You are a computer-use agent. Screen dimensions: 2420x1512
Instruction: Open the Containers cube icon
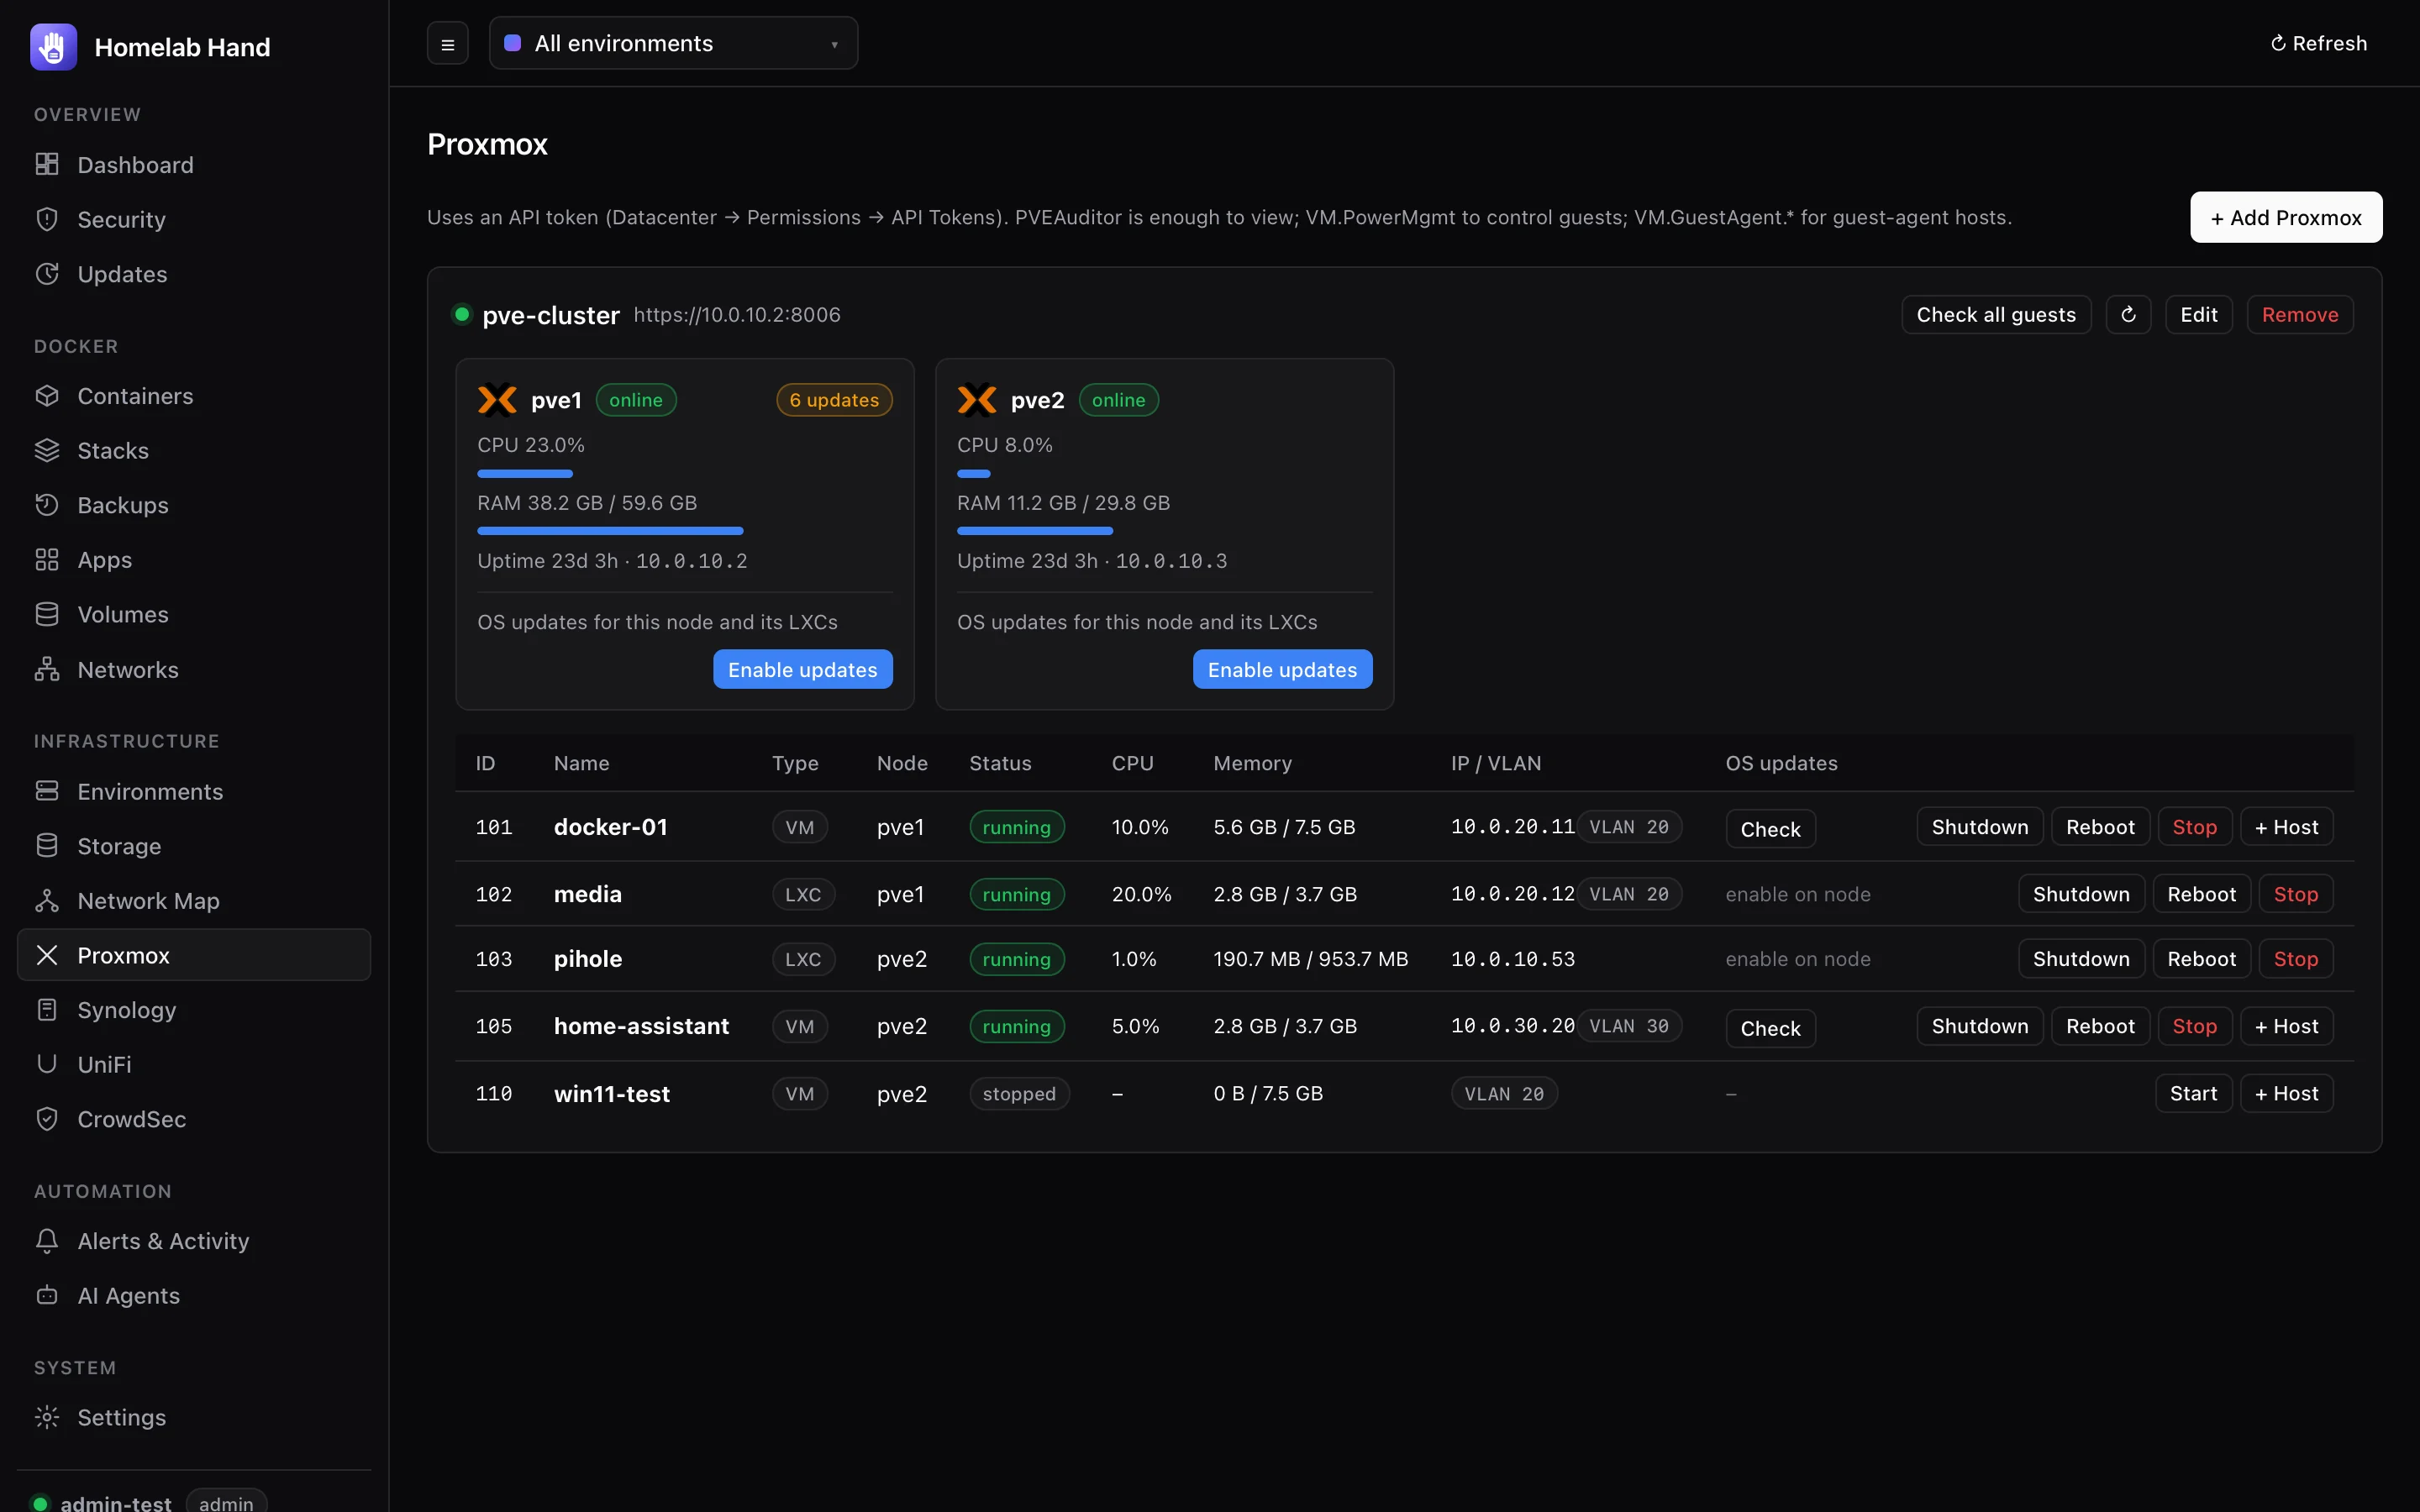47,396
